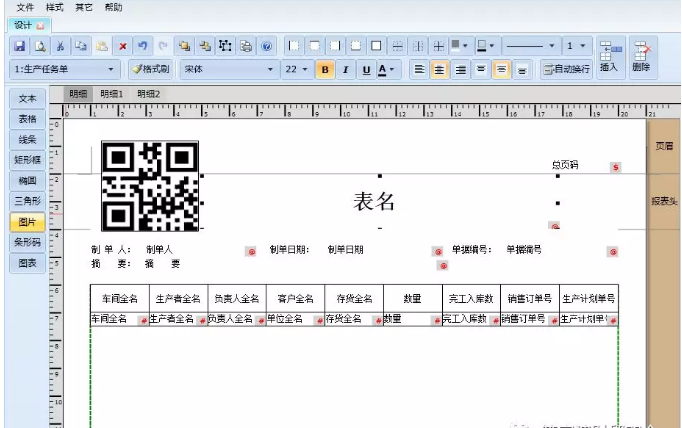
Task: Open the 帮助 menu
Action: point(114,7)
